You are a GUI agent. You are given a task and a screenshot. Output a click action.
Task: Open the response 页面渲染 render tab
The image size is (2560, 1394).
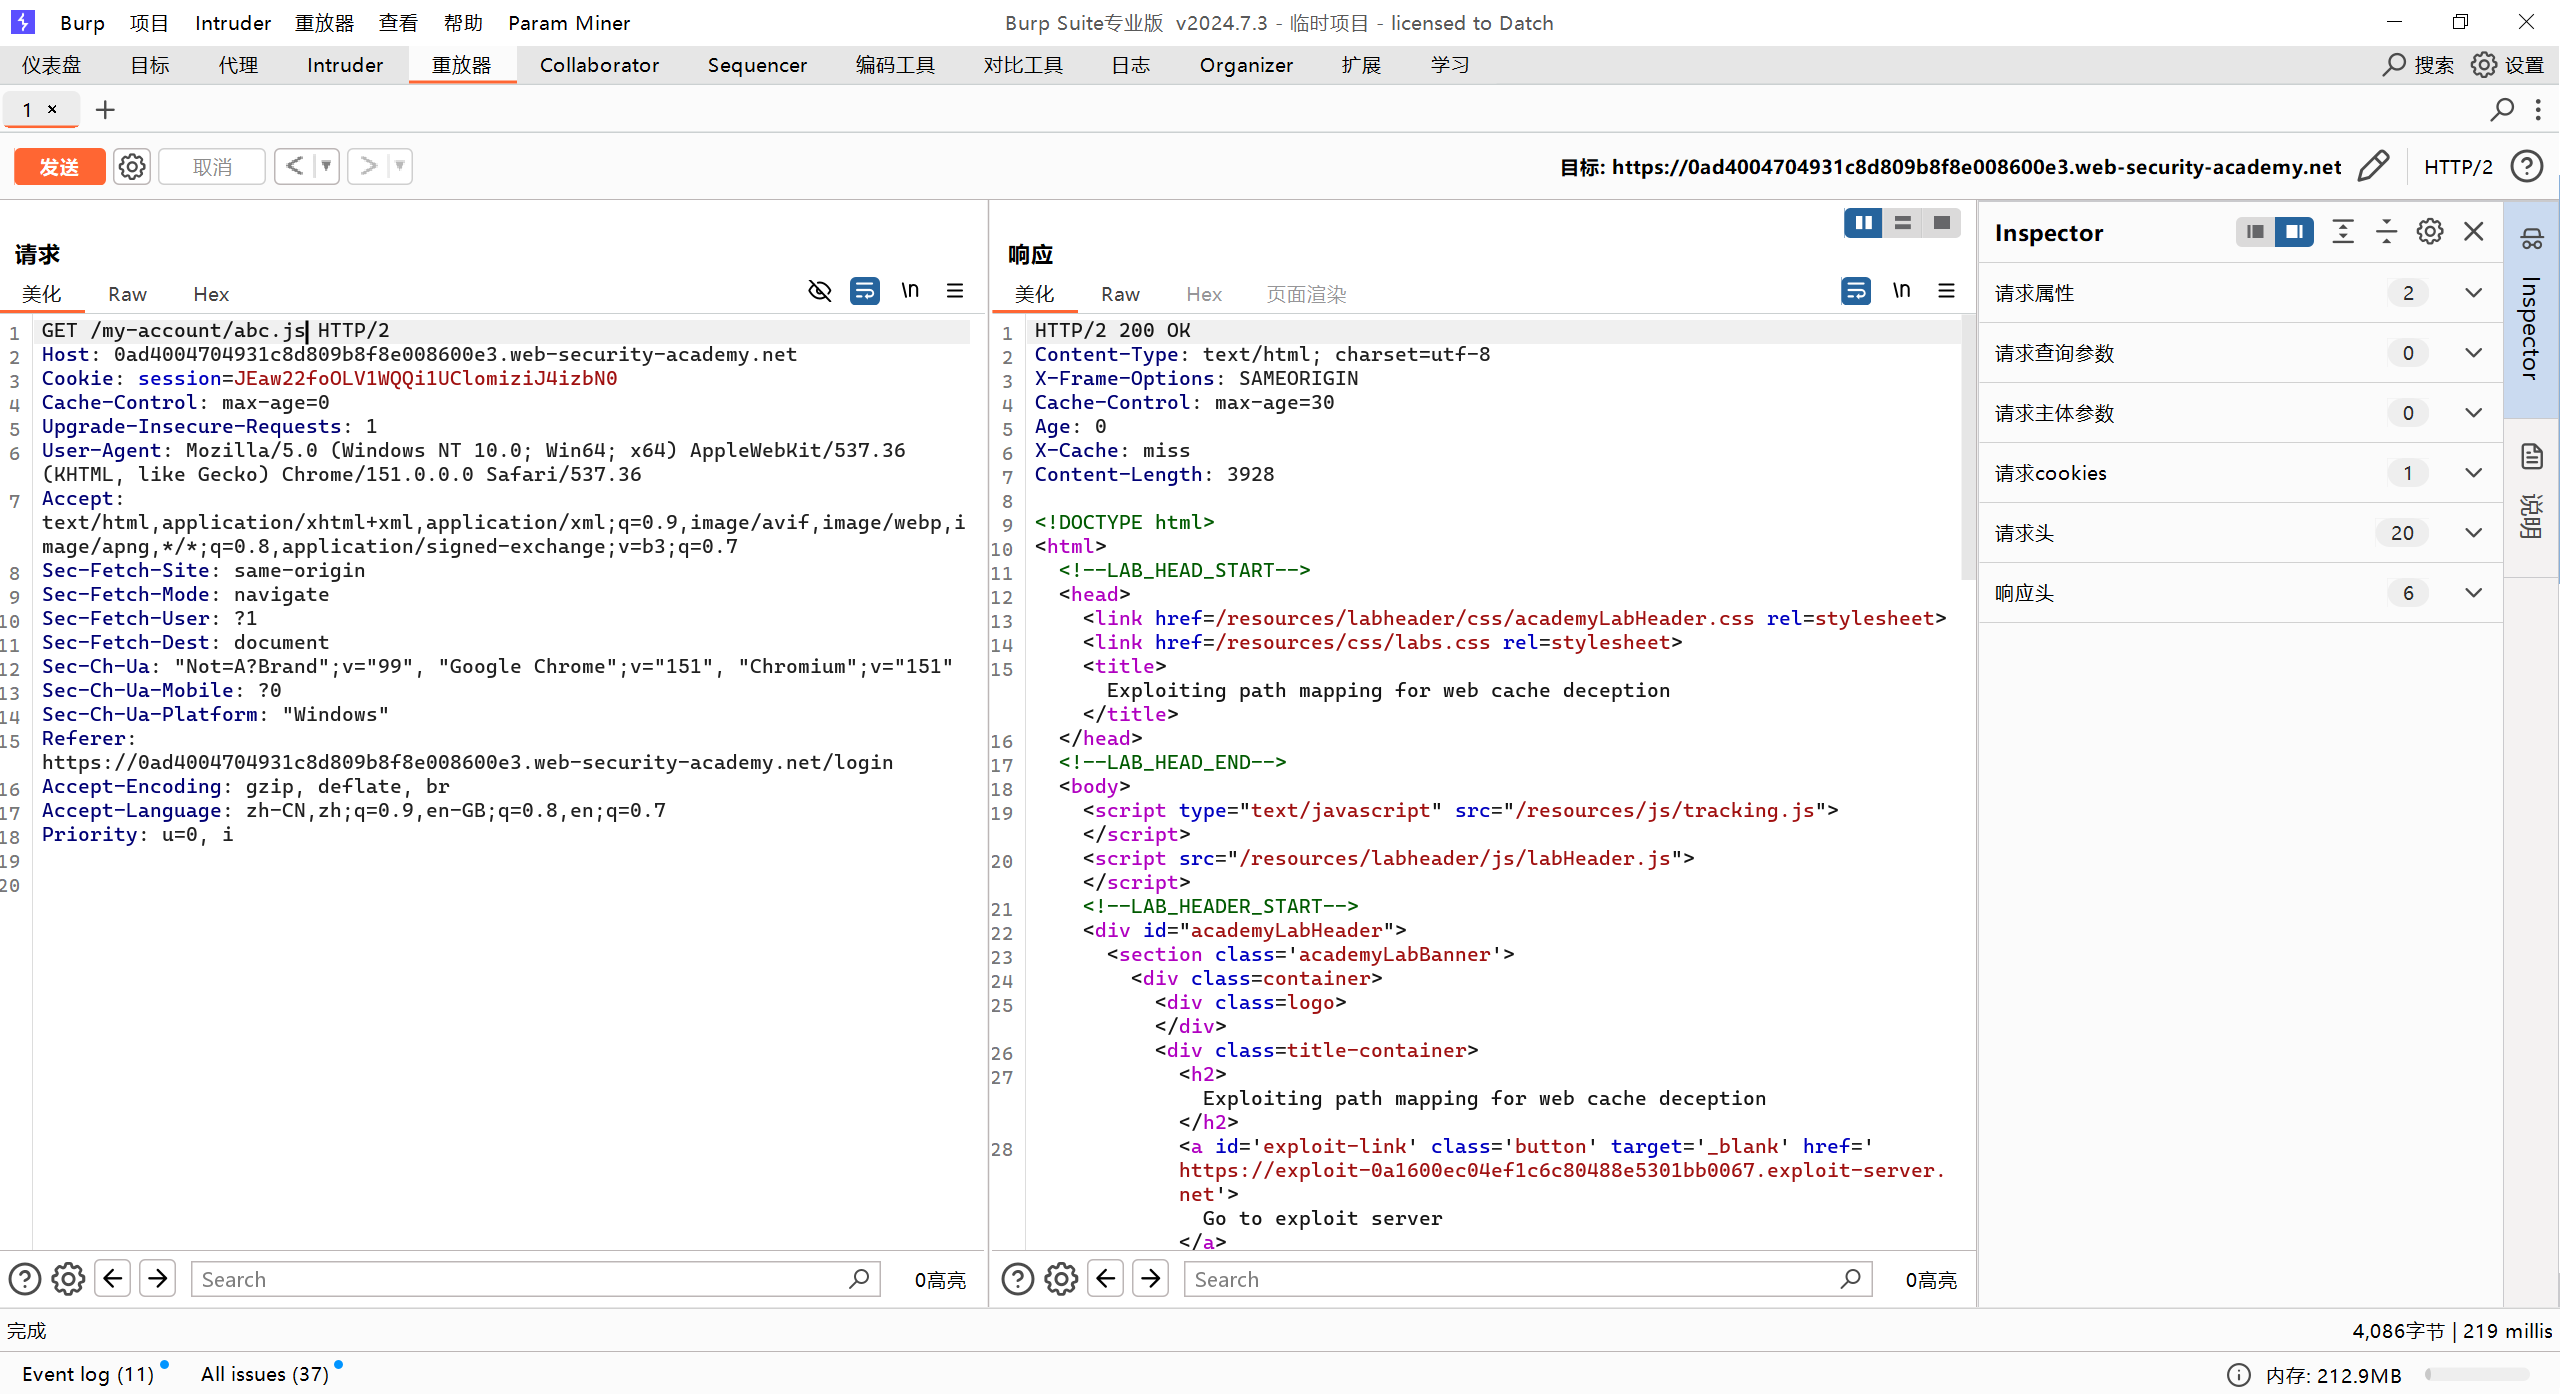1306,294
